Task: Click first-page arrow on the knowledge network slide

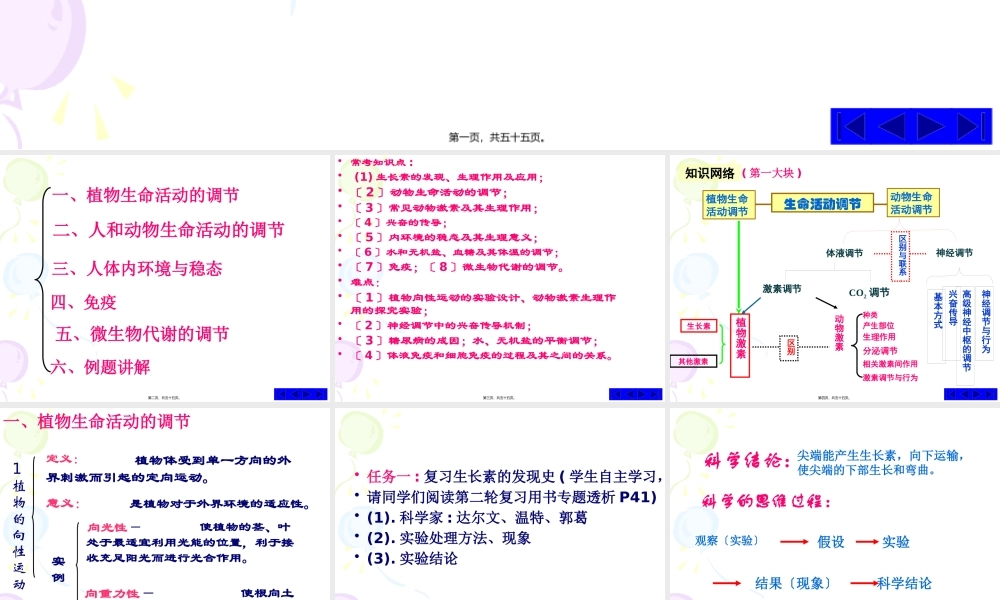Action: [x=951, y=394]
